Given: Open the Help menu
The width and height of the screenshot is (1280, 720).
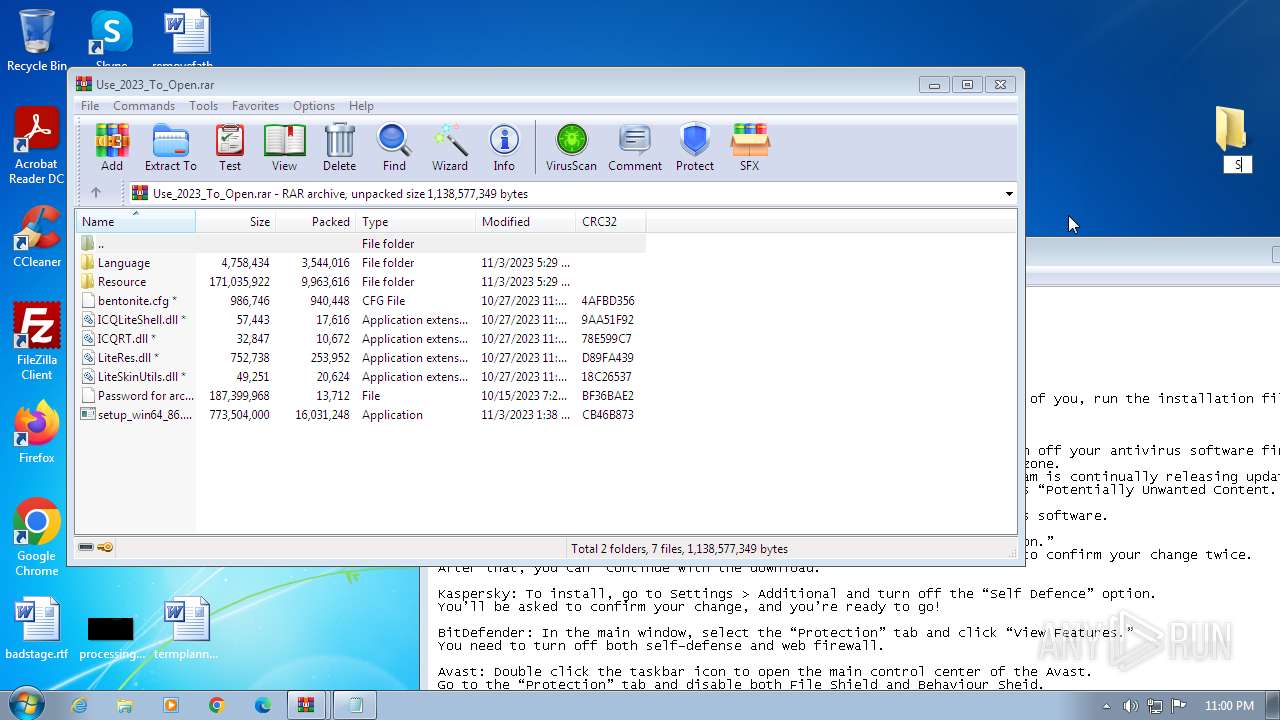Looking at the screenshot, I should (x=361, y=106).
